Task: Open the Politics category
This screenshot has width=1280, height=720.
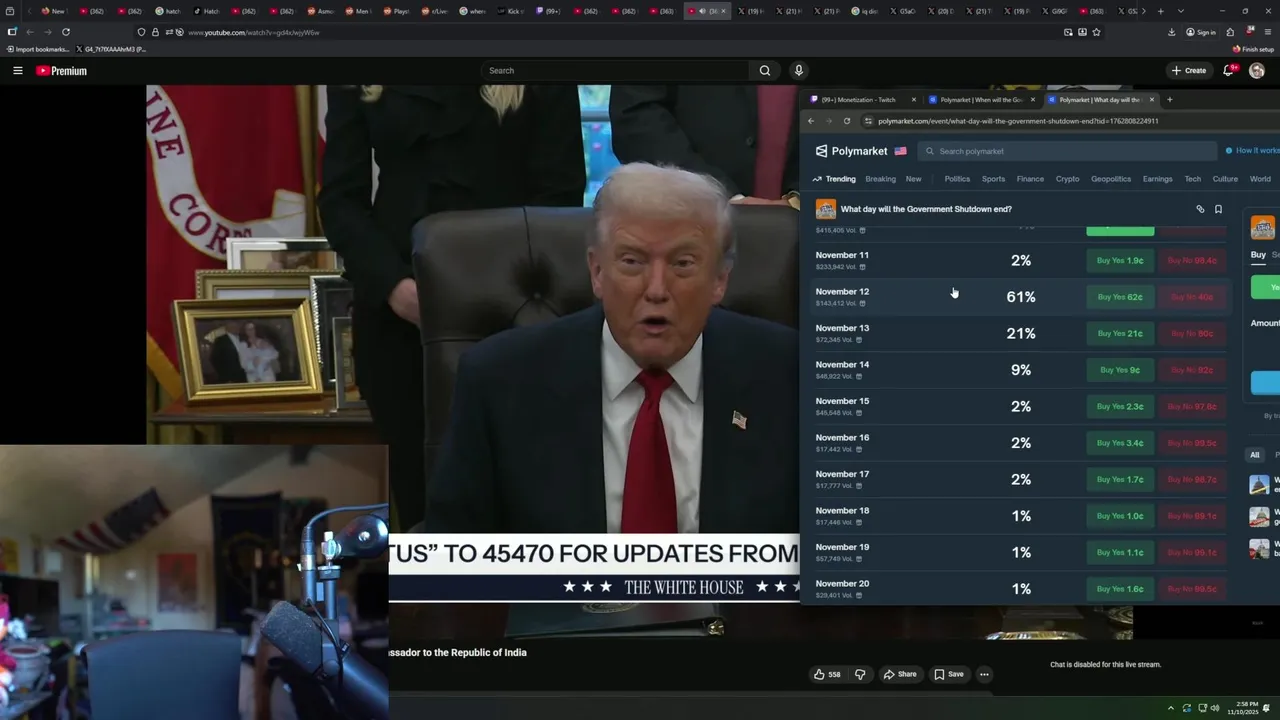Action: point(957,179)
